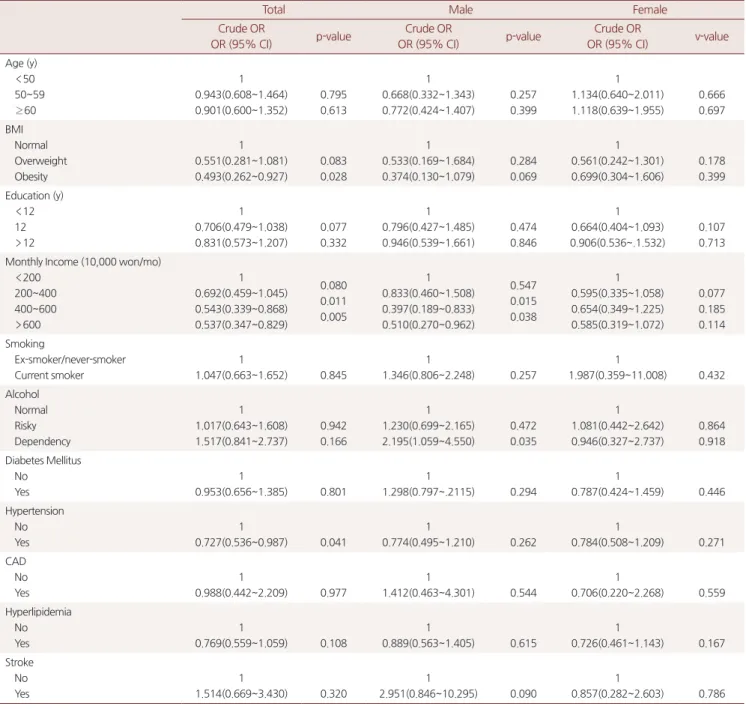746x709 pixels.
Task: Click p-value 0.028 for Obesity
Action: [x=333, y=177]
